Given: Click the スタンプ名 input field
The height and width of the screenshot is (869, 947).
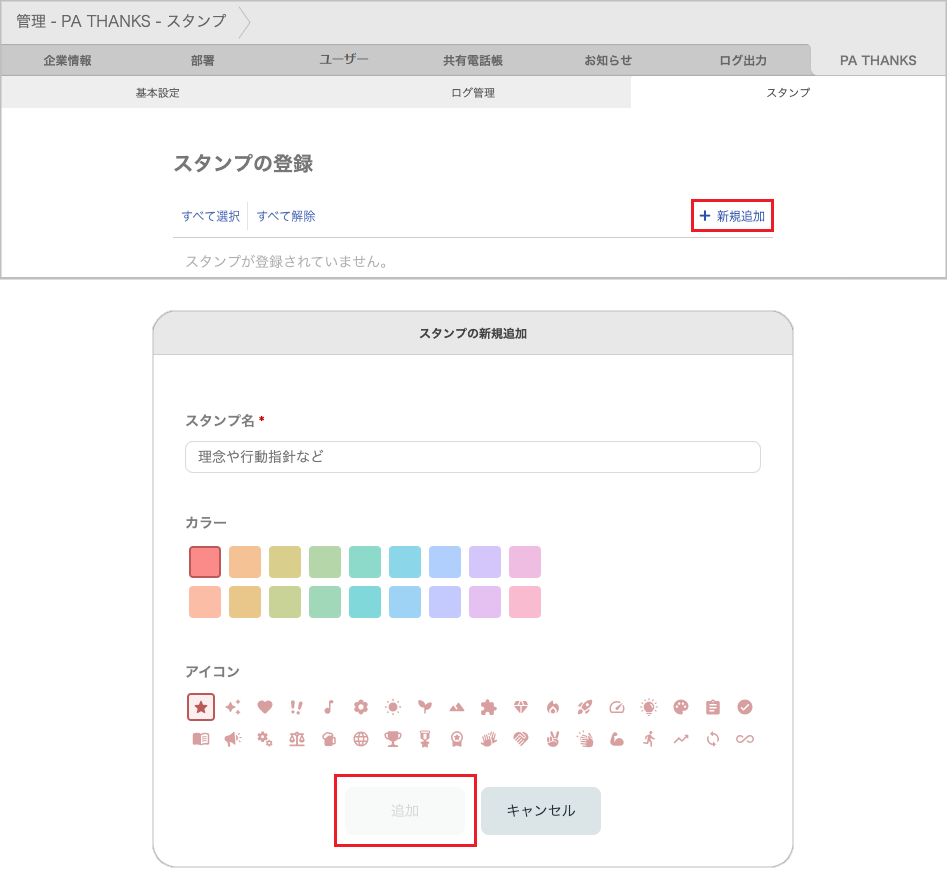Looking at the screenshot, I should coord(471,457).
